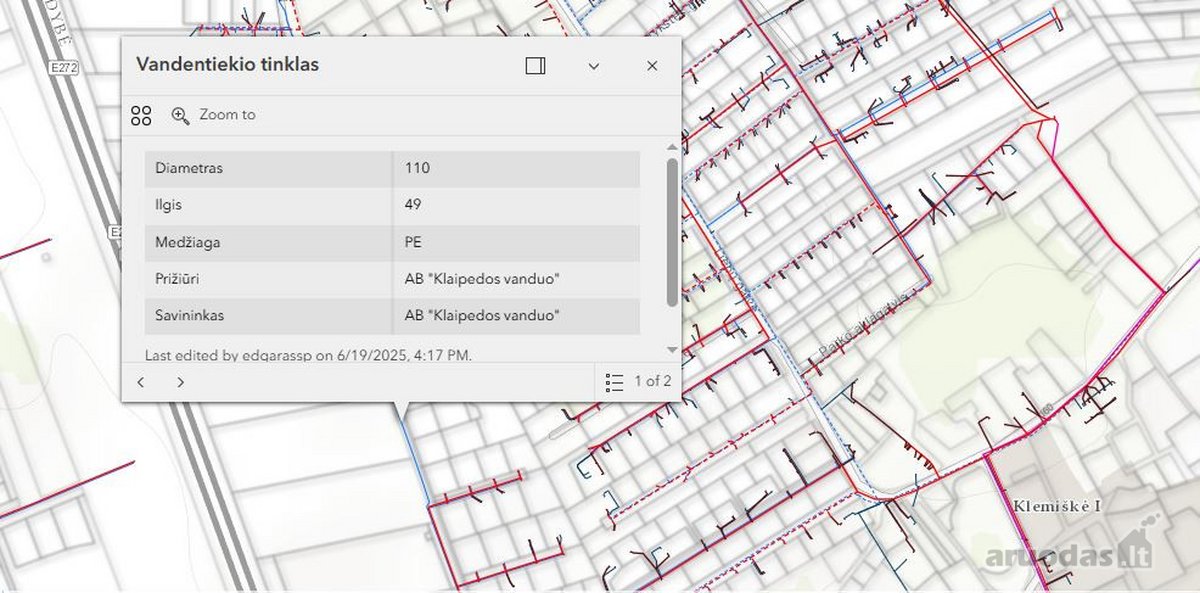The image size is (1200, 593).
Task: Select the Diametras field label
Action: click(189, 168)
